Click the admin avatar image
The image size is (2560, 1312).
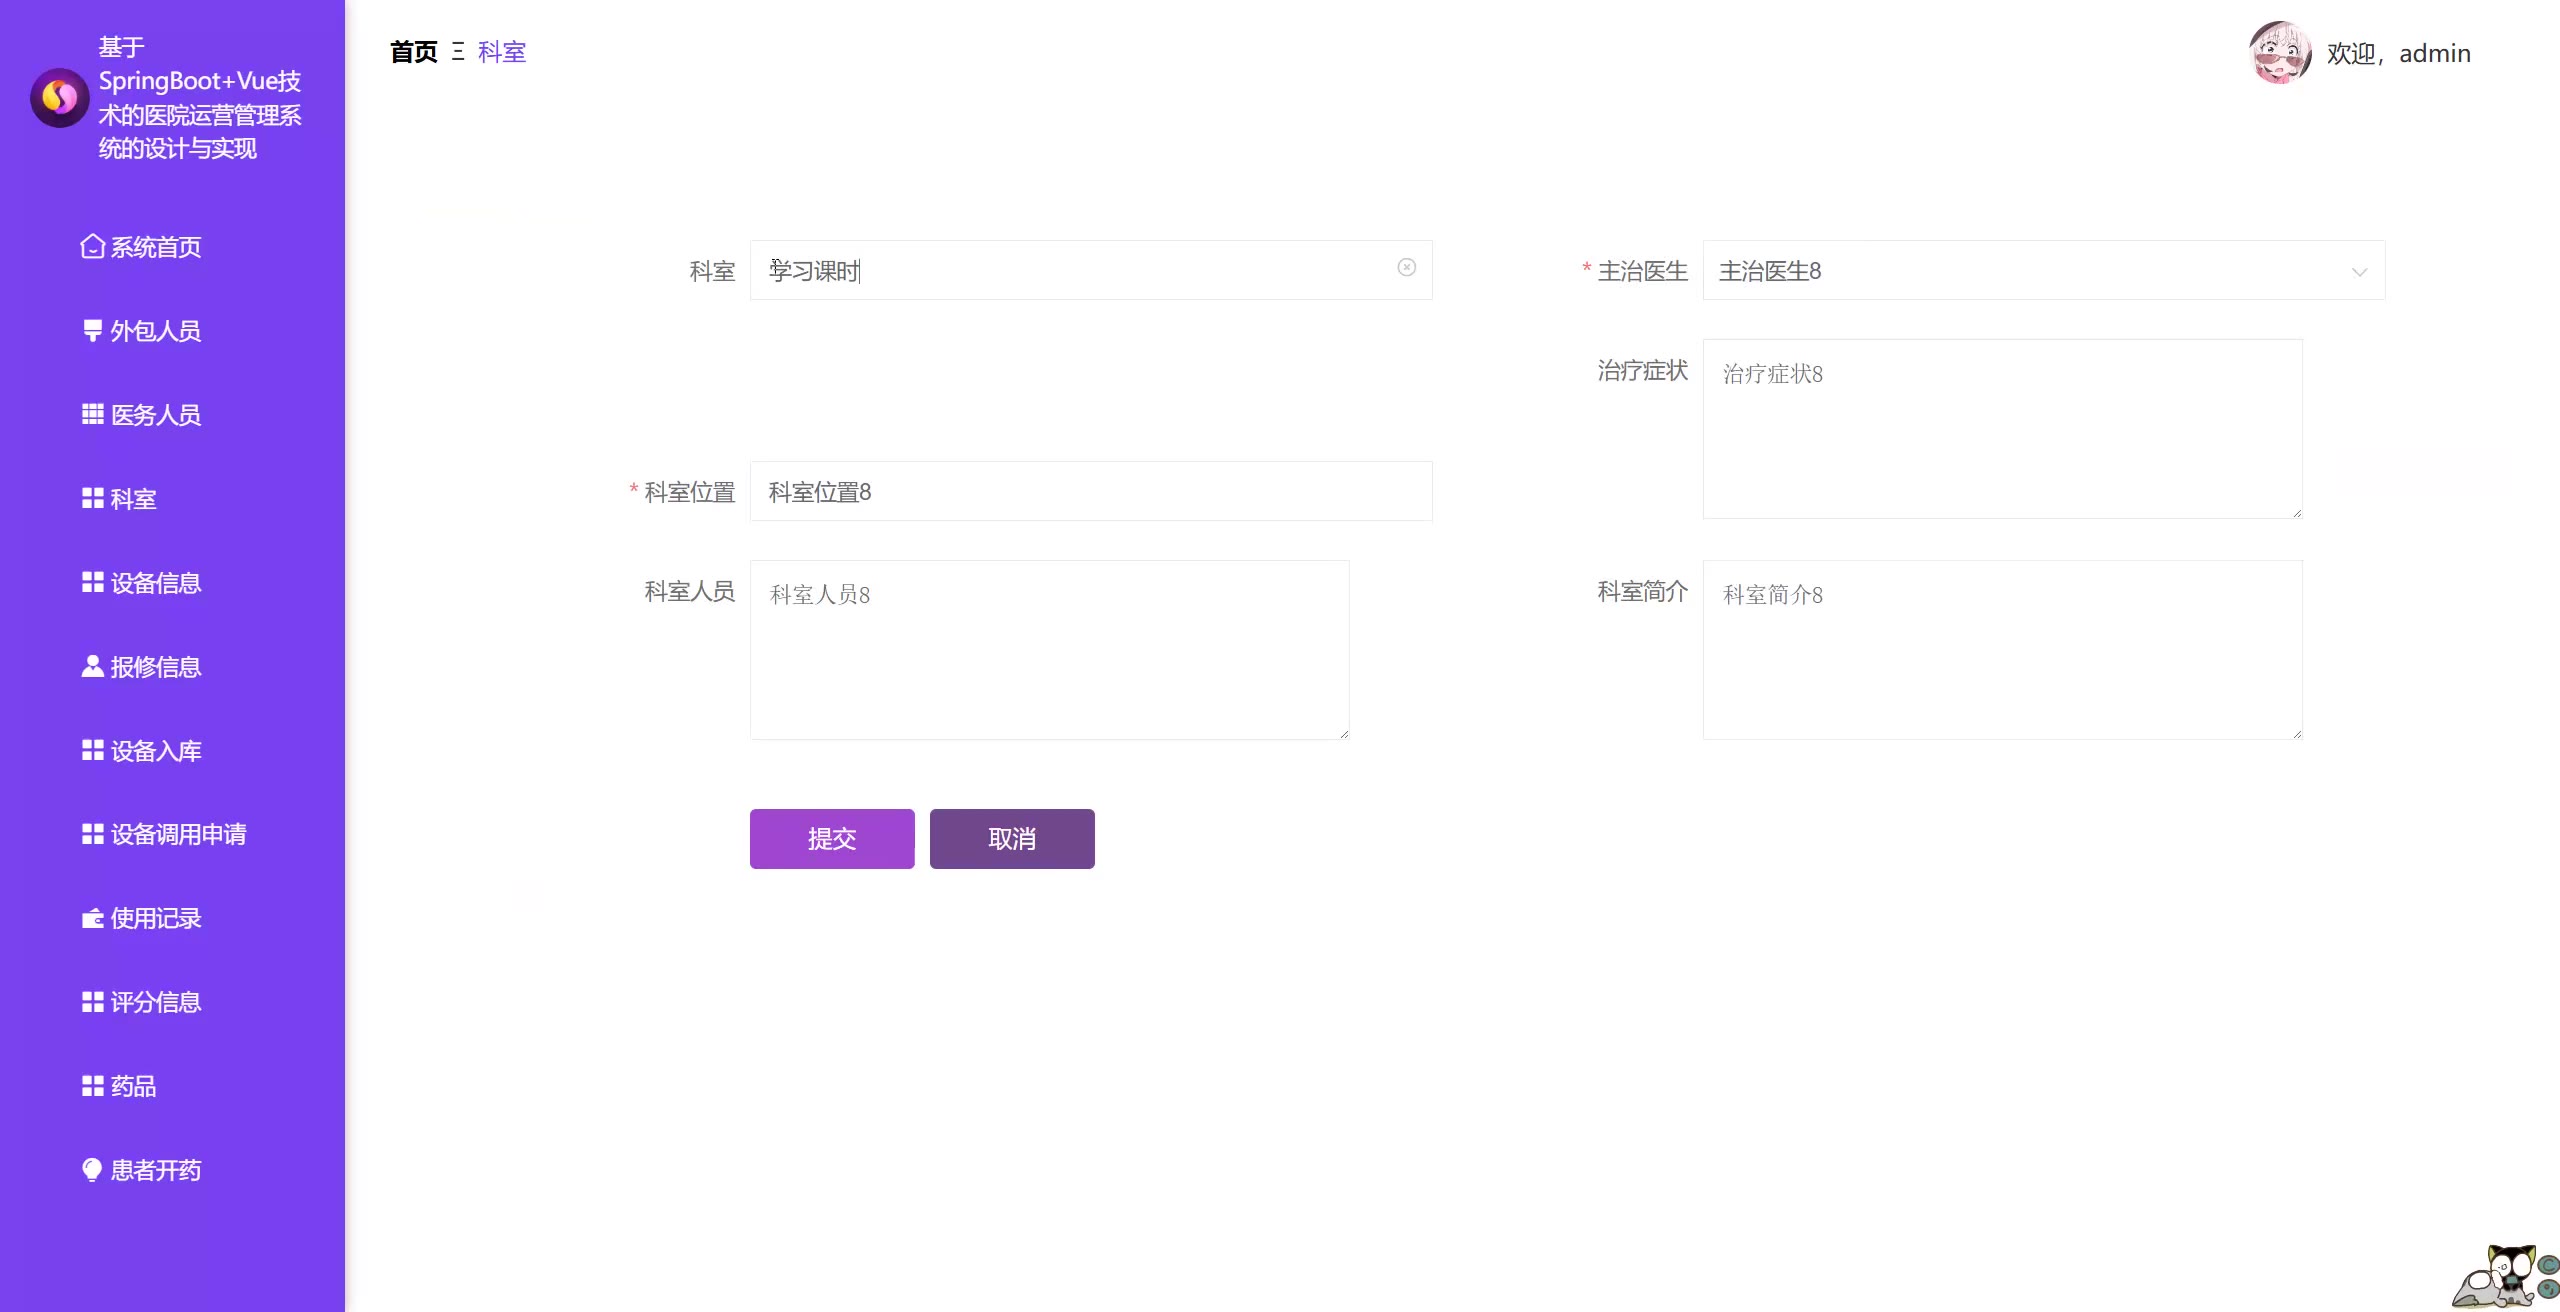pyautogui.click(x=2279, y=53)
